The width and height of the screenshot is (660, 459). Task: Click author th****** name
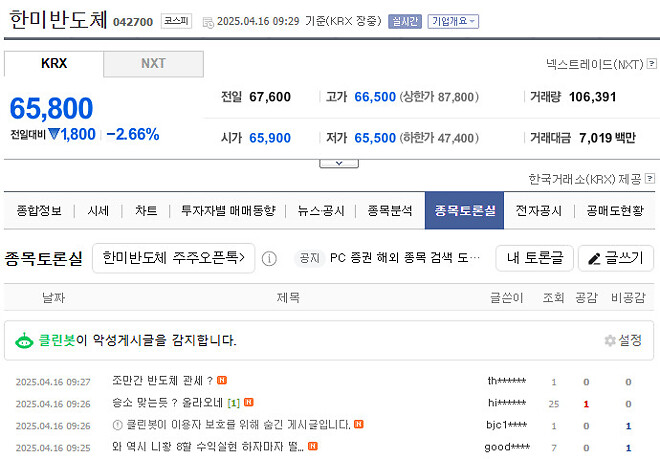pos(506,381)
